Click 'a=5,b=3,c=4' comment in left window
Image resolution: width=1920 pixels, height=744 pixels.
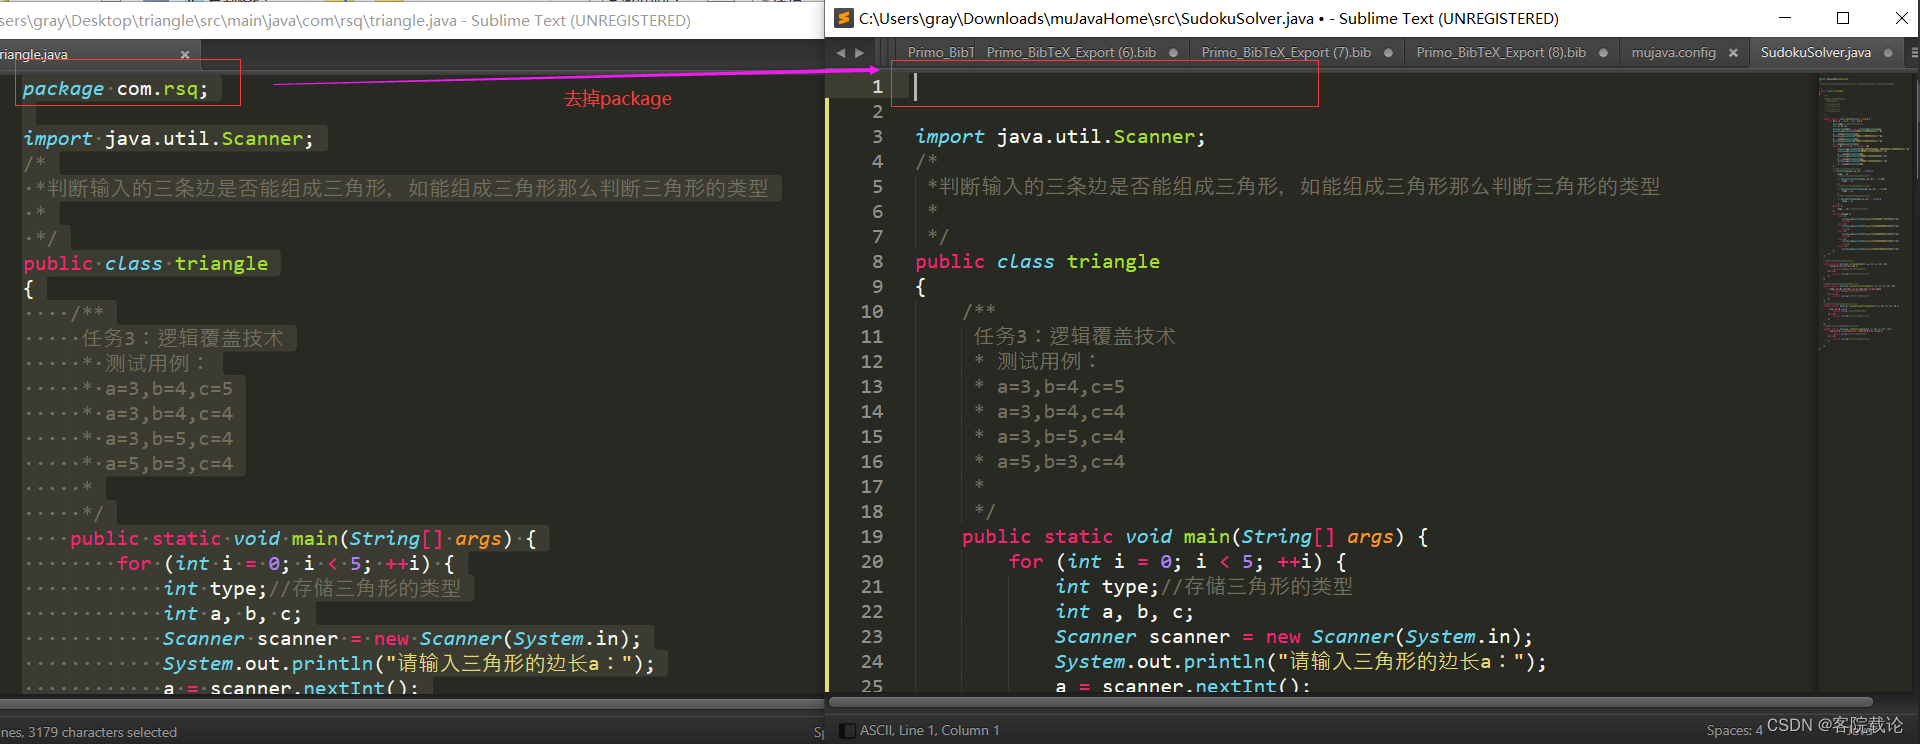[169, 464]
